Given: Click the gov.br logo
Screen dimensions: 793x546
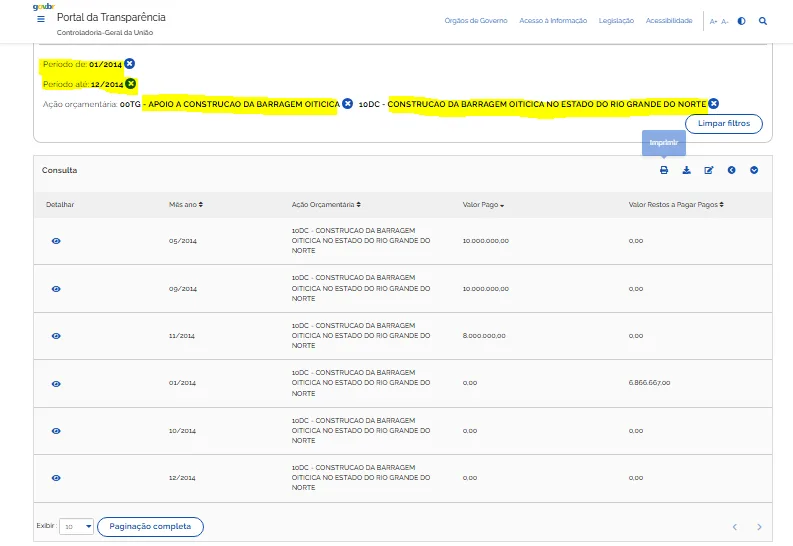Looking at the screenshot, I should pos(43,7).
